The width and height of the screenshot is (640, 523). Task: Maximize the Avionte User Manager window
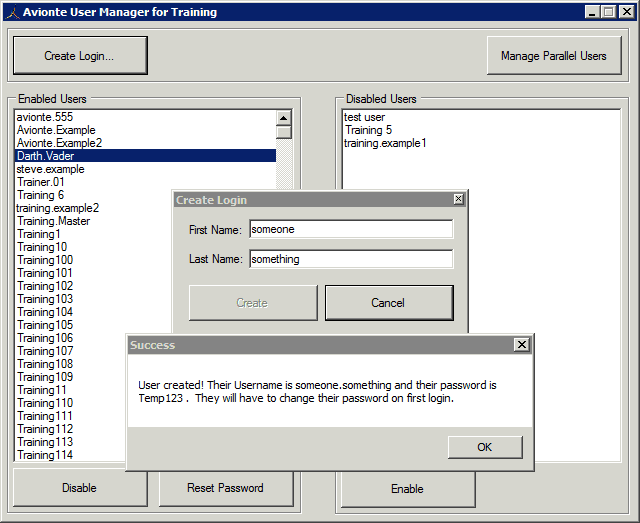609,12
